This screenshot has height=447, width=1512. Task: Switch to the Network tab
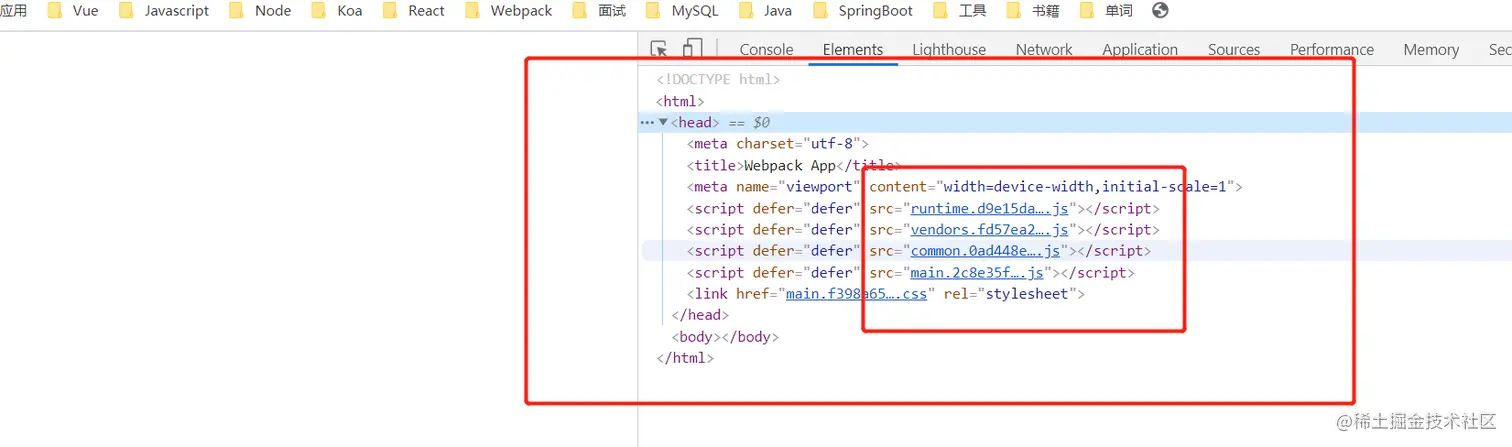(1044, 49)
